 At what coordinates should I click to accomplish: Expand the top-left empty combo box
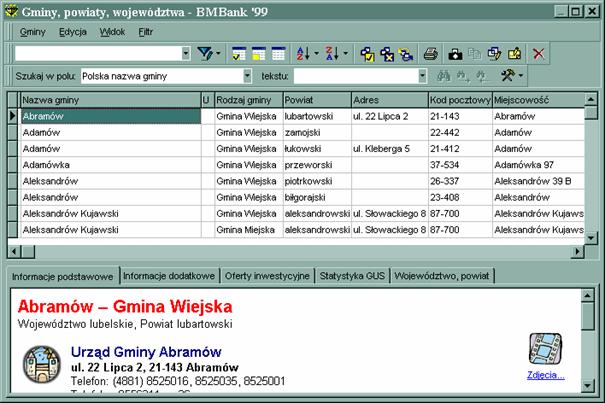click(186, 54)
